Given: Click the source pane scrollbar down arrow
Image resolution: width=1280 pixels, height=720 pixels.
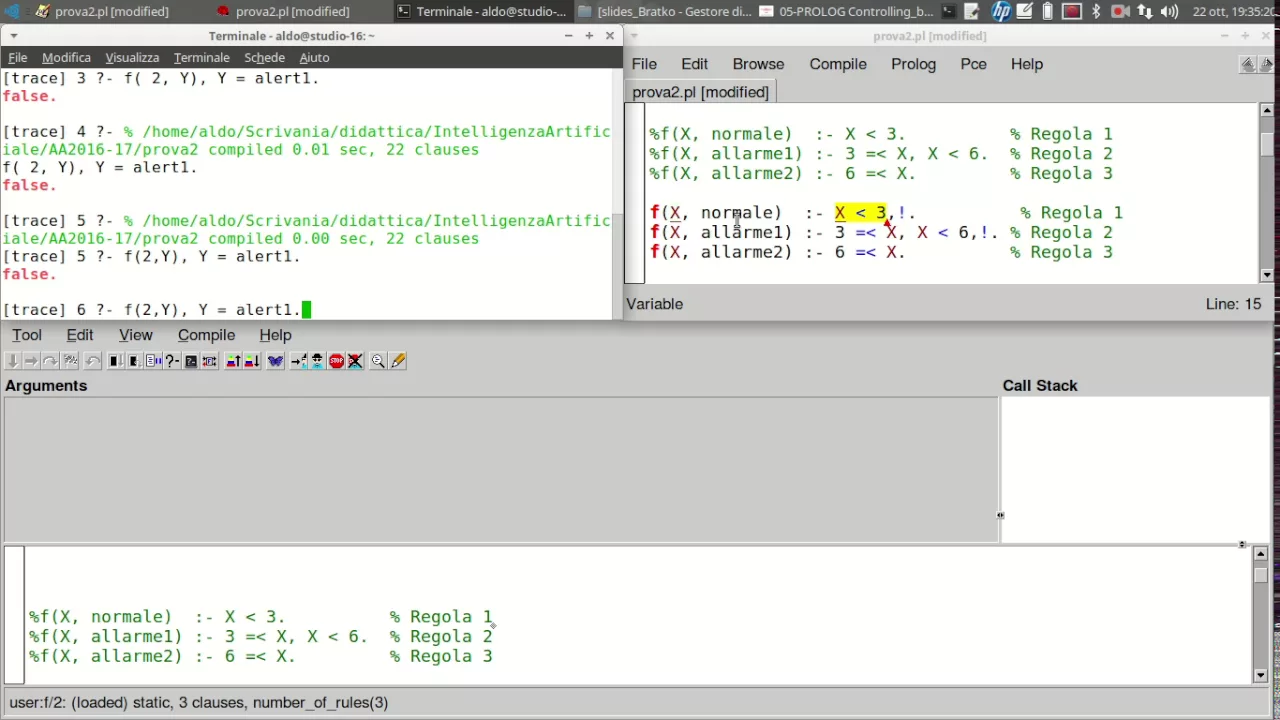Looking at the screenshot, I should coord(1260,675).
